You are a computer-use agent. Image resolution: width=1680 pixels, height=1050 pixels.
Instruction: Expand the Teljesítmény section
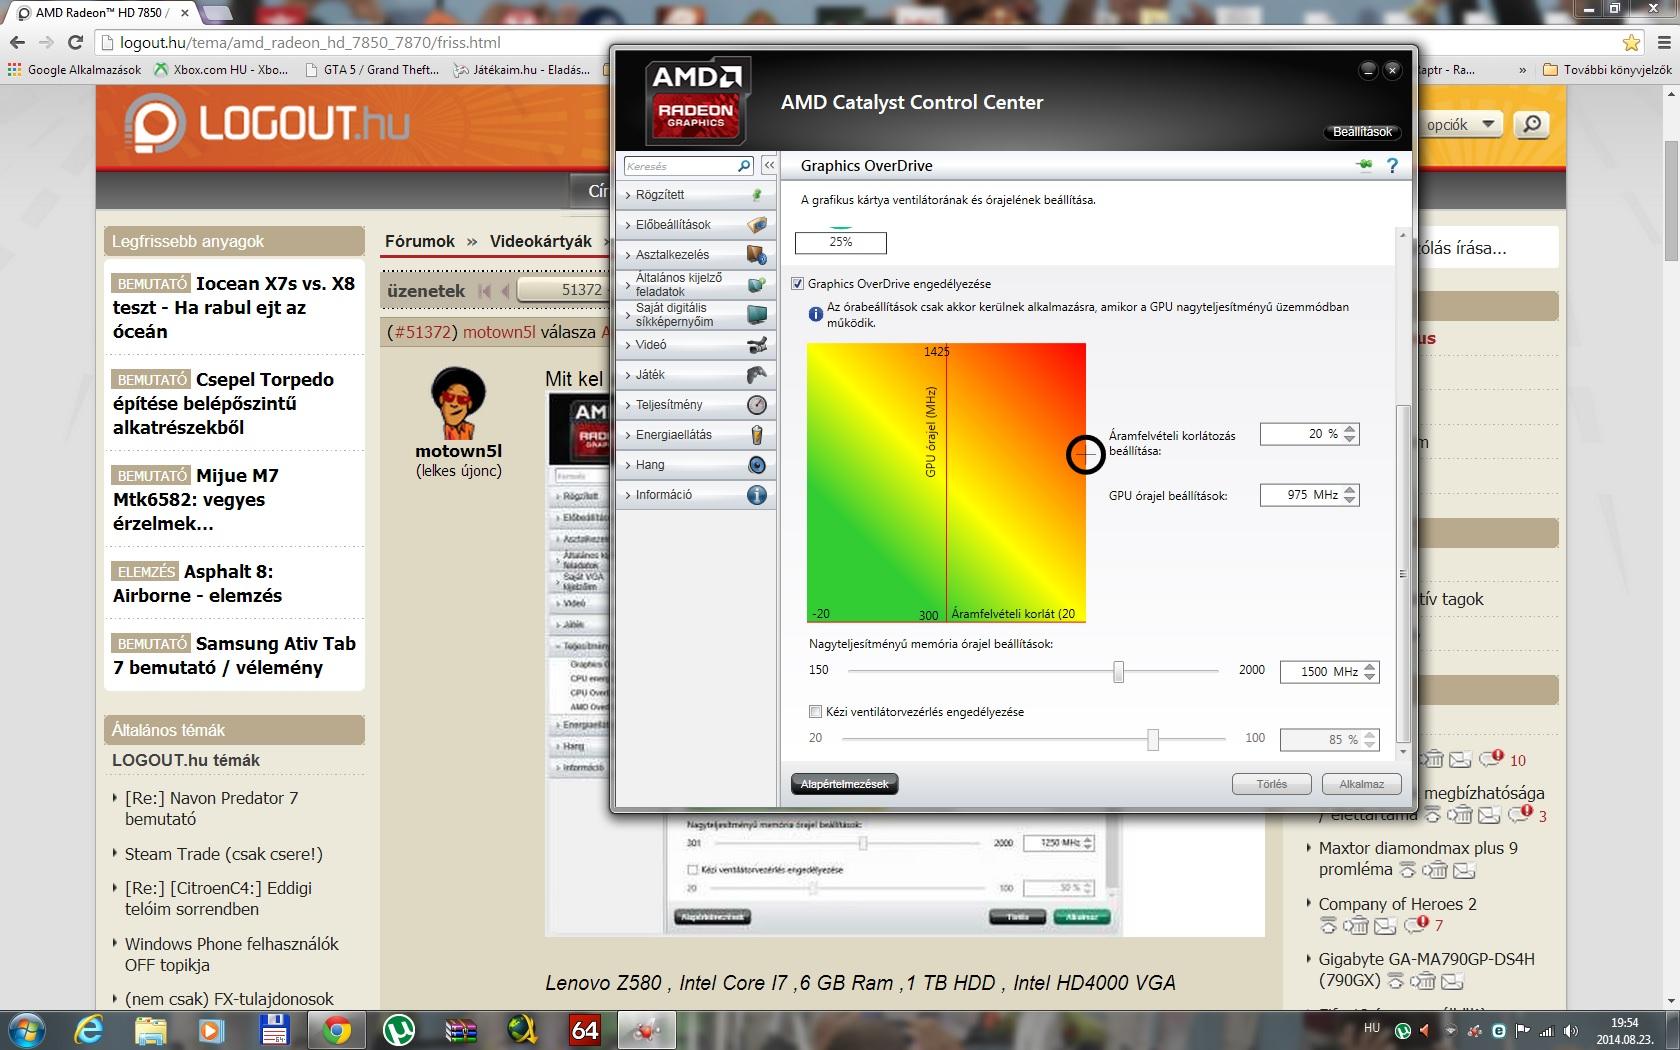click(669, 405)
